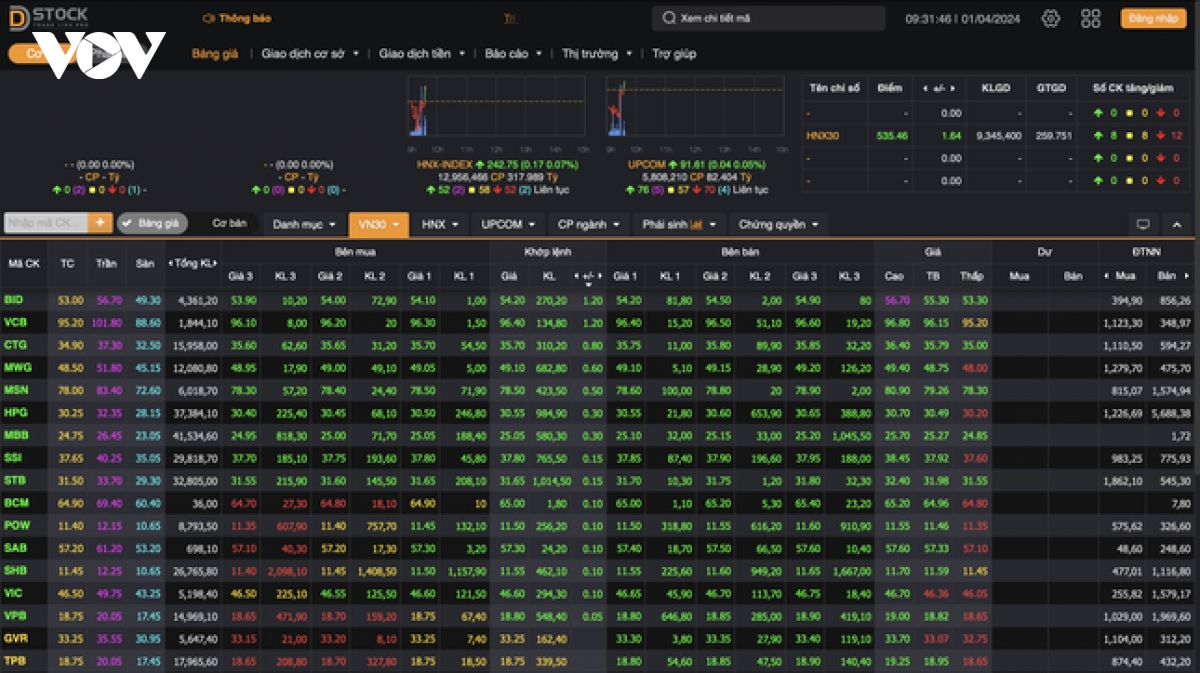Toggle the Cơ bản view option
The image size is (1200, 673).
(x=229, y=223)
